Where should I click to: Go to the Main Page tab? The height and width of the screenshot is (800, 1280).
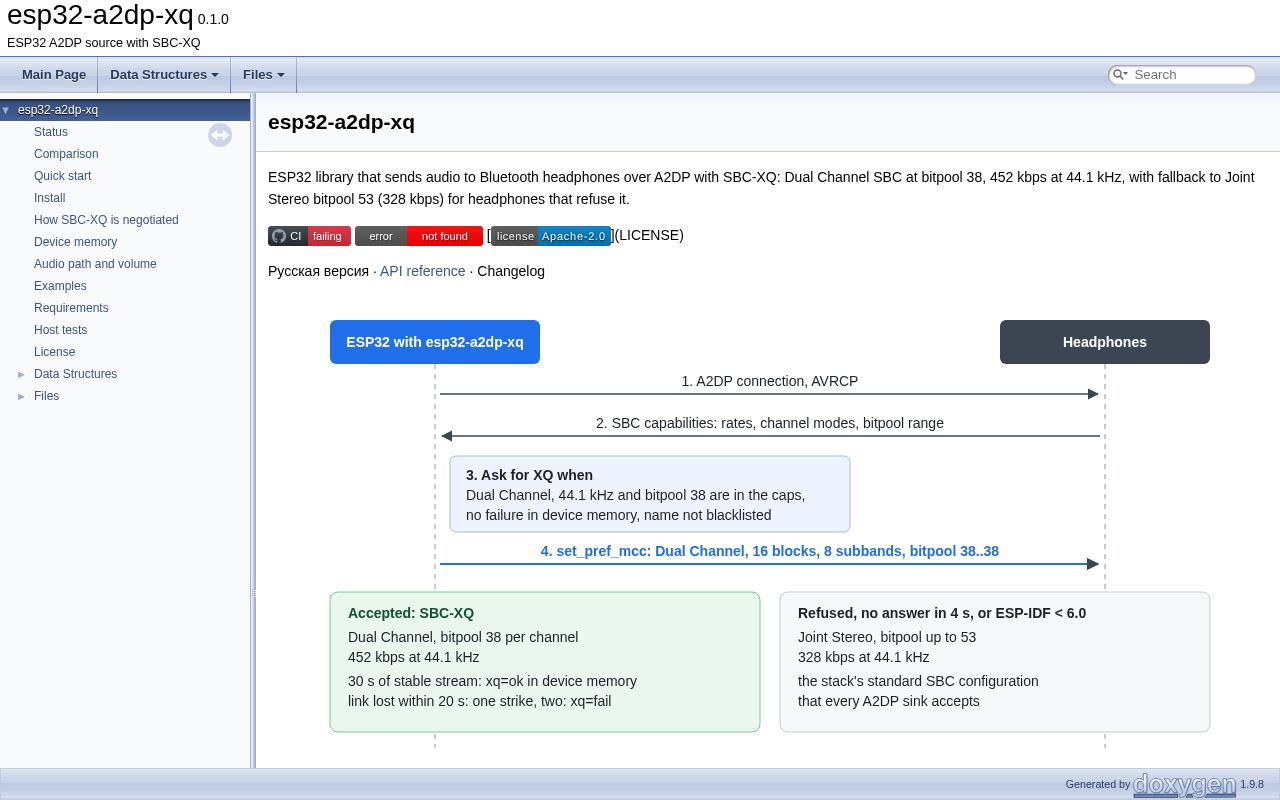pyautogui.click(x=54, y=75)
